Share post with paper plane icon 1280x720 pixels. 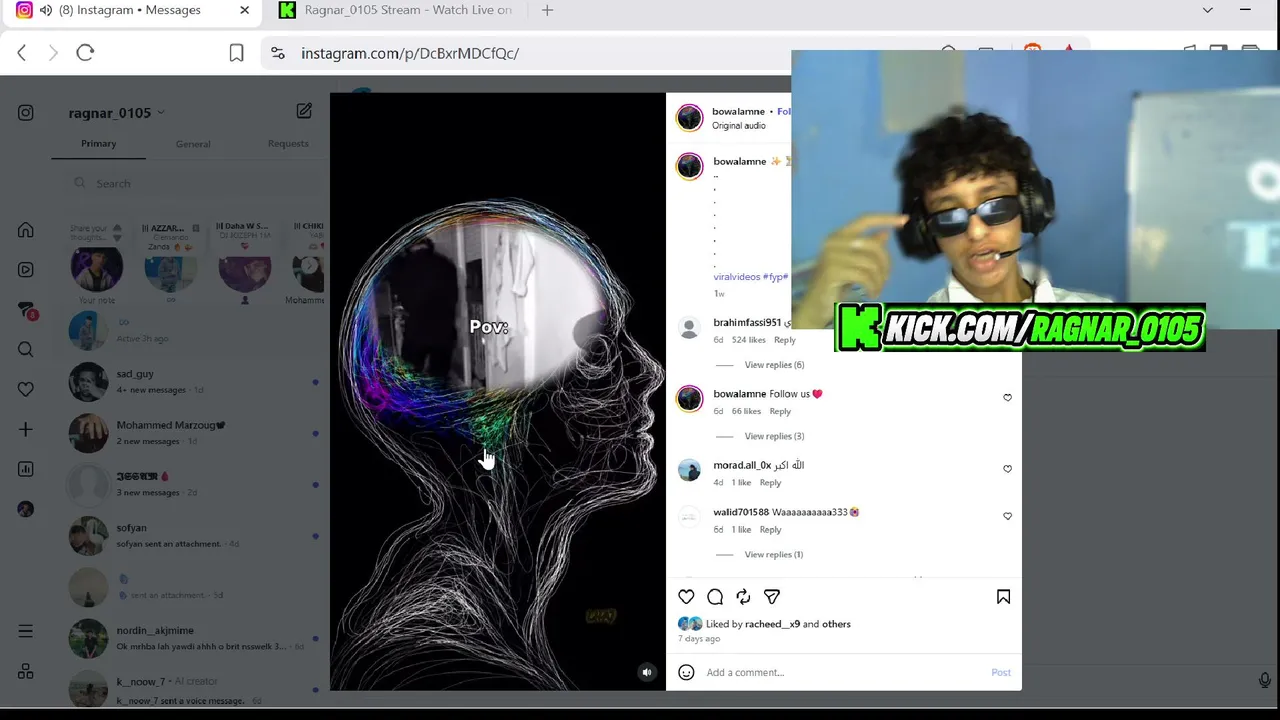772,597
